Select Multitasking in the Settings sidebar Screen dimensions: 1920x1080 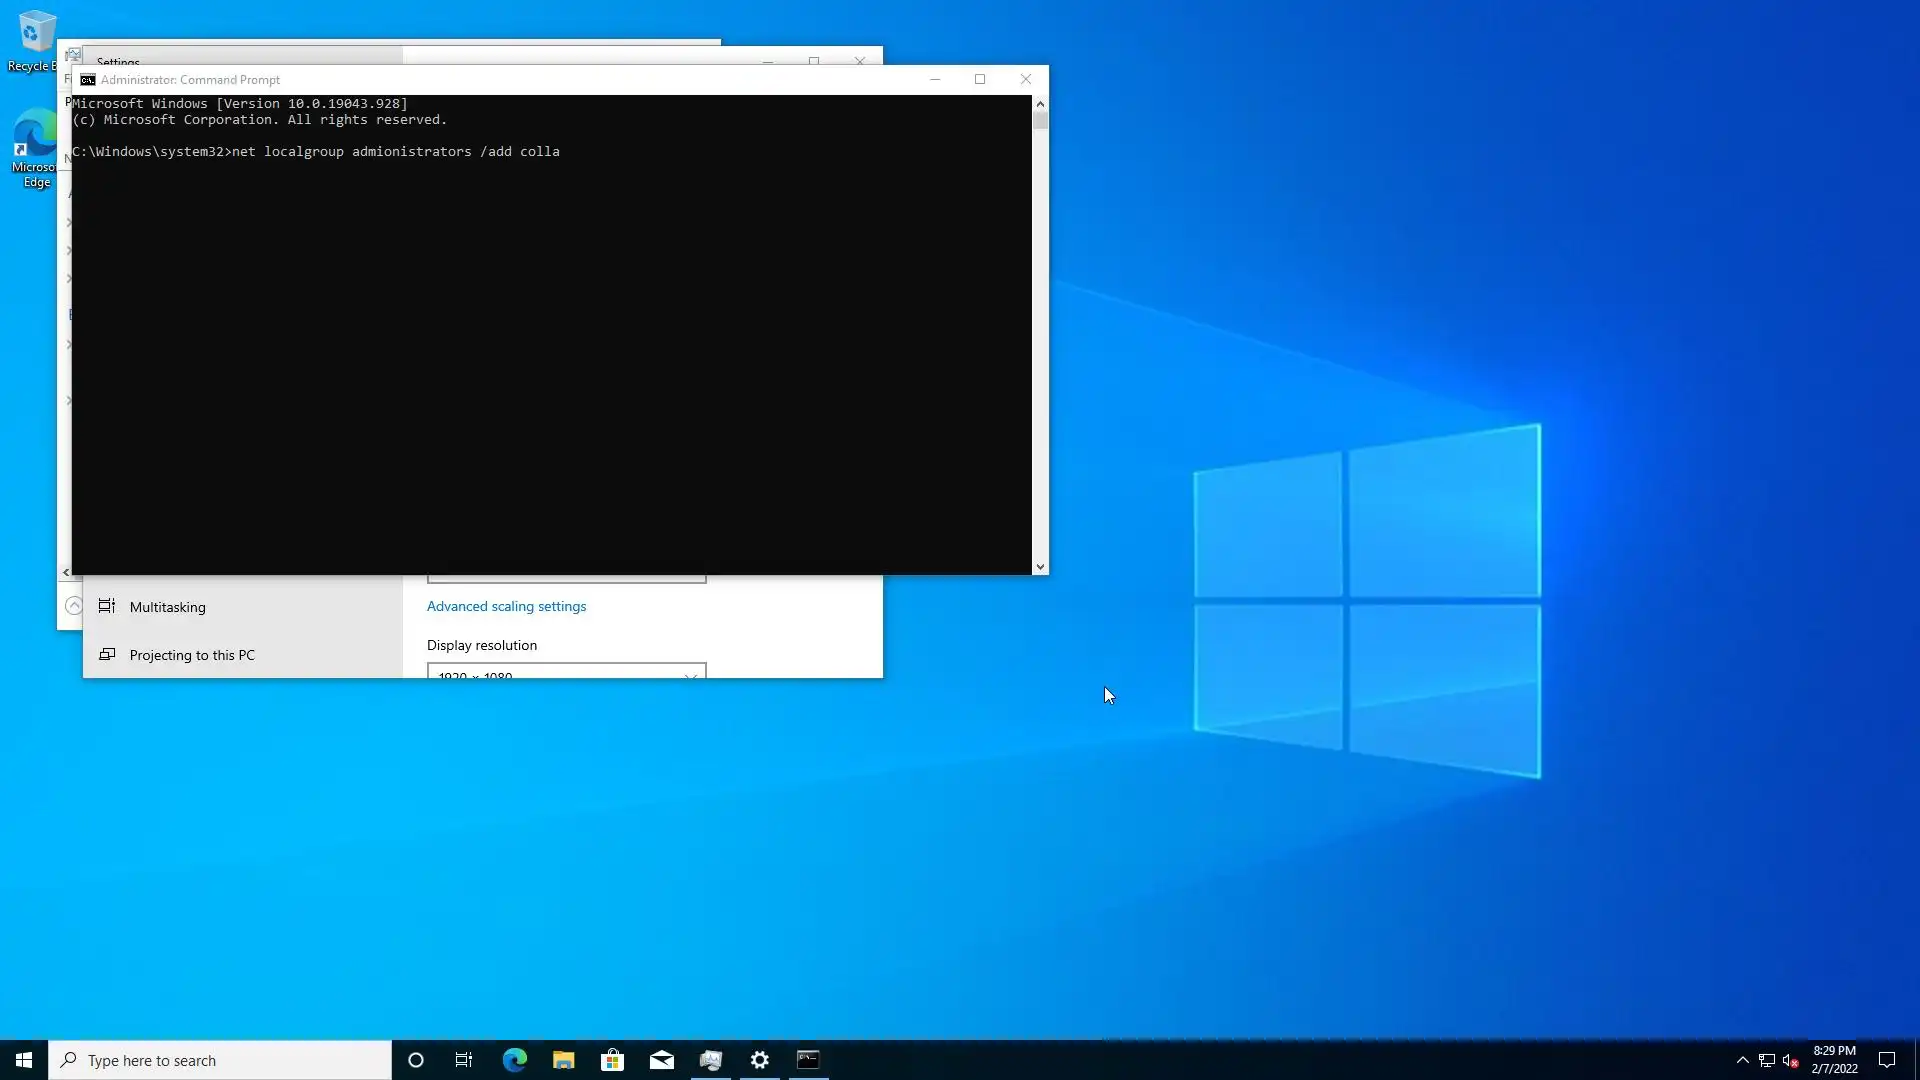167,607
